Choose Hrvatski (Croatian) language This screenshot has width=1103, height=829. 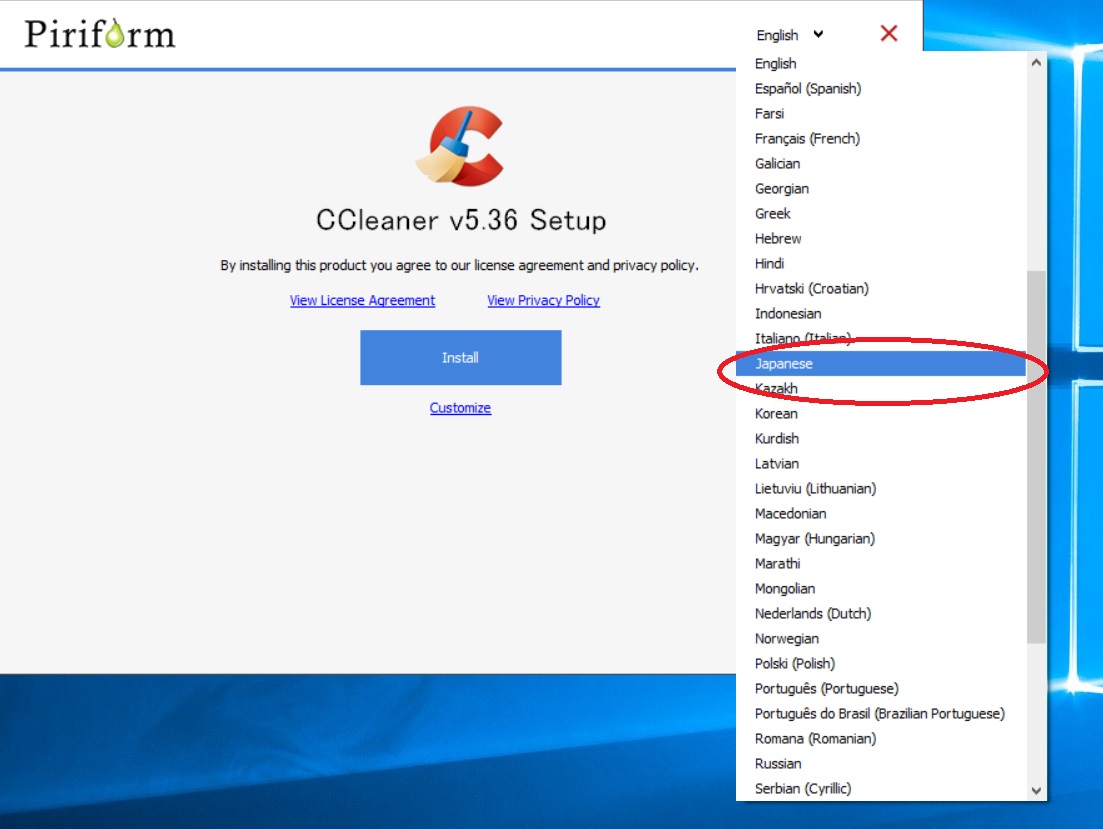881,289
